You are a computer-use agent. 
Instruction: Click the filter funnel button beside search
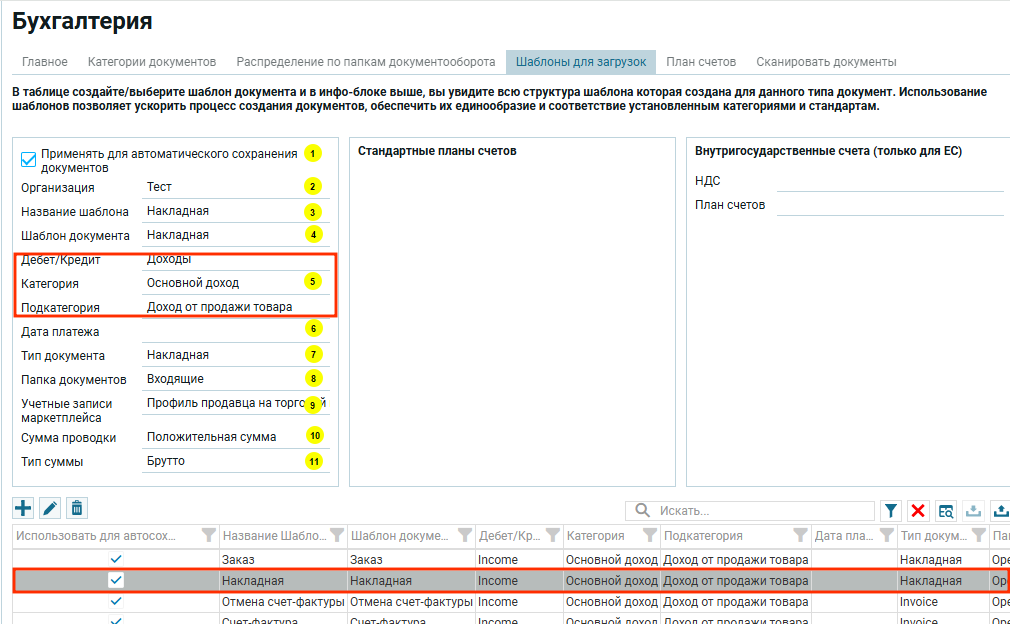891,511
